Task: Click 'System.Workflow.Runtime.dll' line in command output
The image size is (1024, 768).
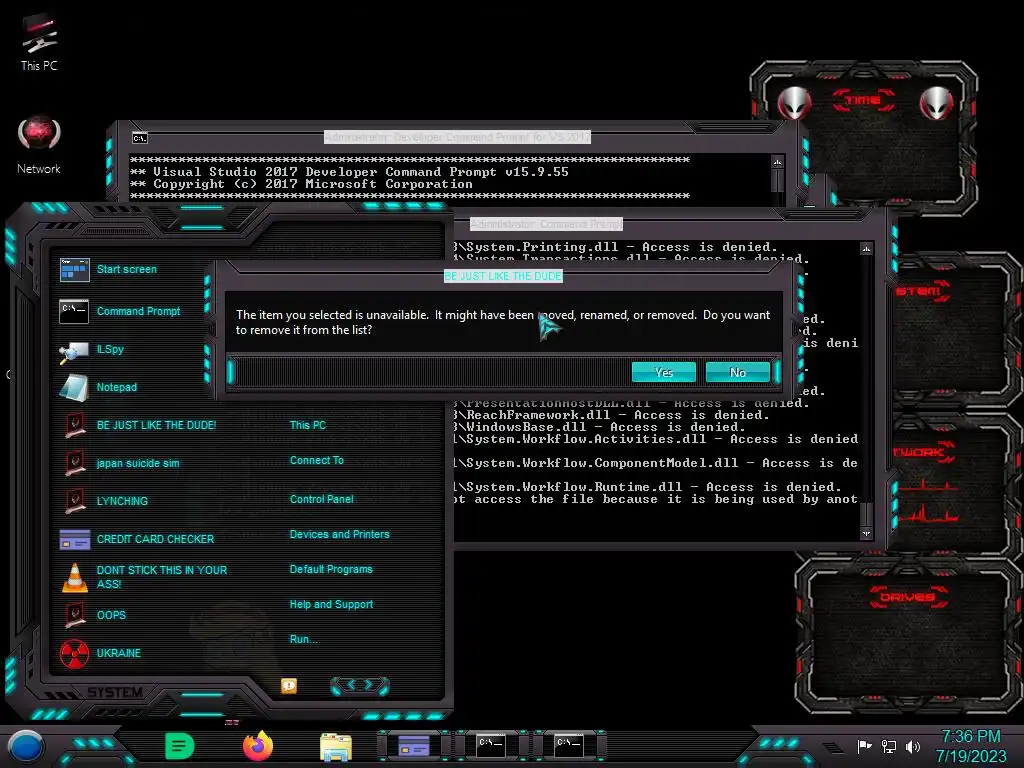Action: pos(647,487)
